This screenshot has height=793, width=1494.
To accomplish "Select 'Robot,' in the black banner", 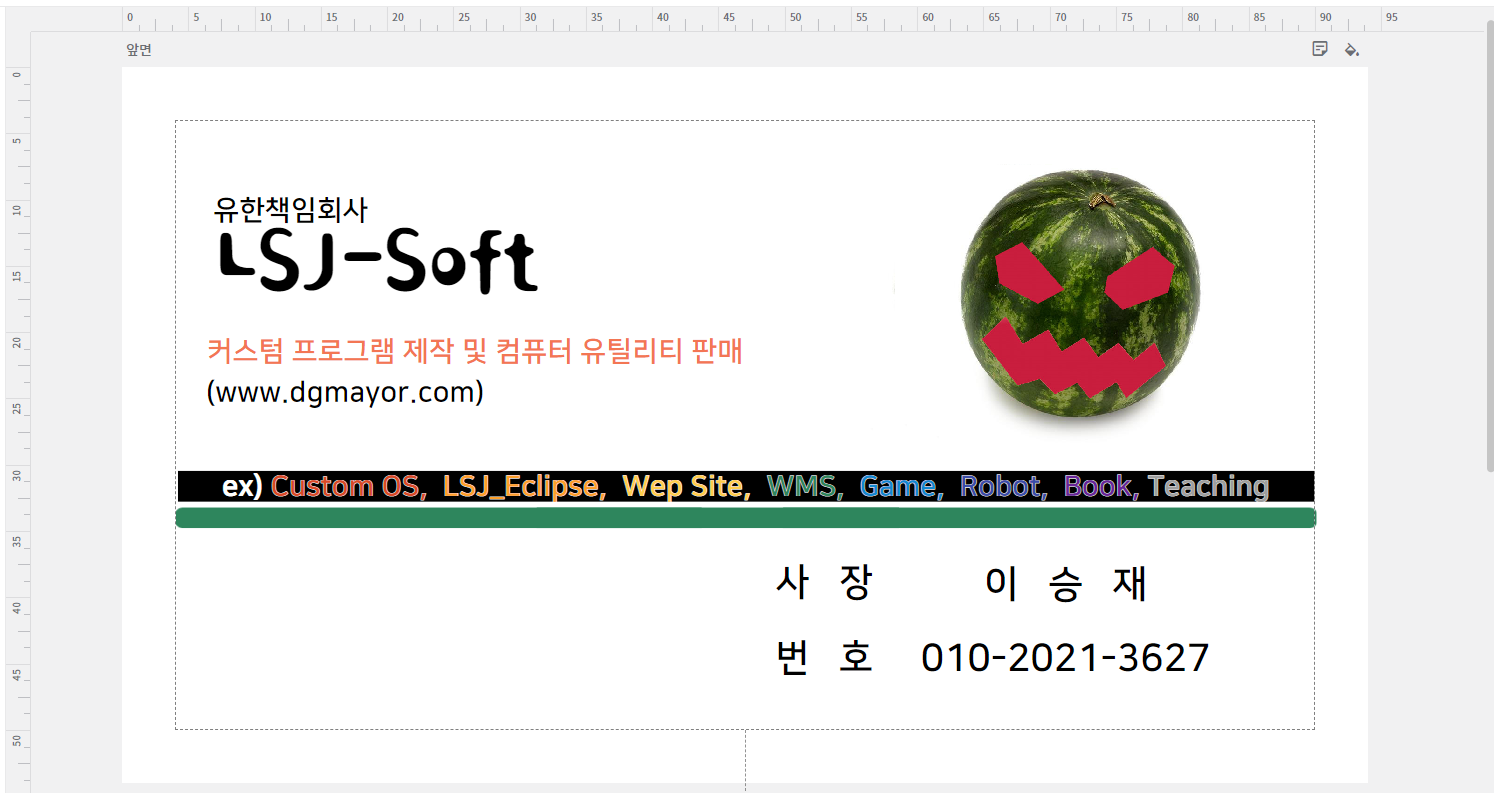I will click(x=1004, y=487).
